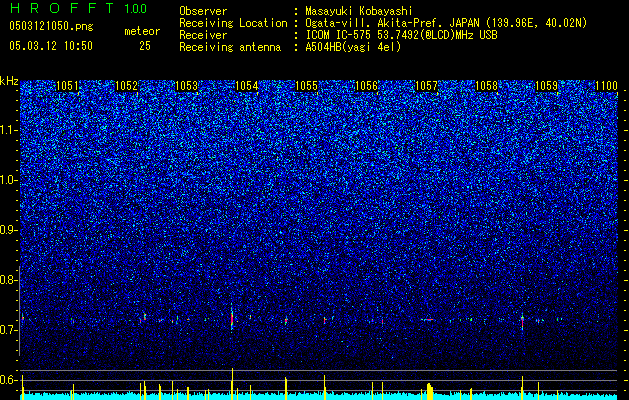Click the 1059 time marker label
The image size is (629, 400).
[x=546, y=86]
